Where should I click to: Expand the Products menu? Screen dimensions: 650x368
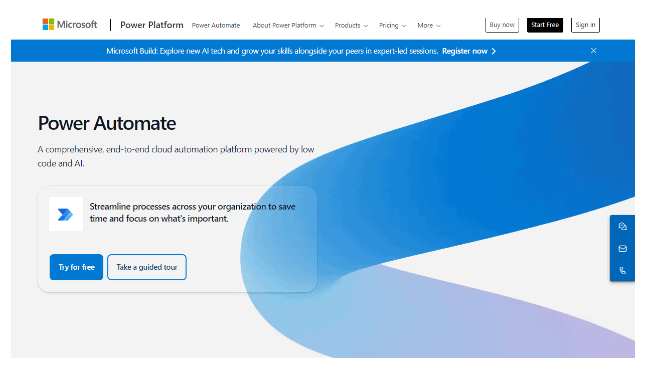point(351,25)
